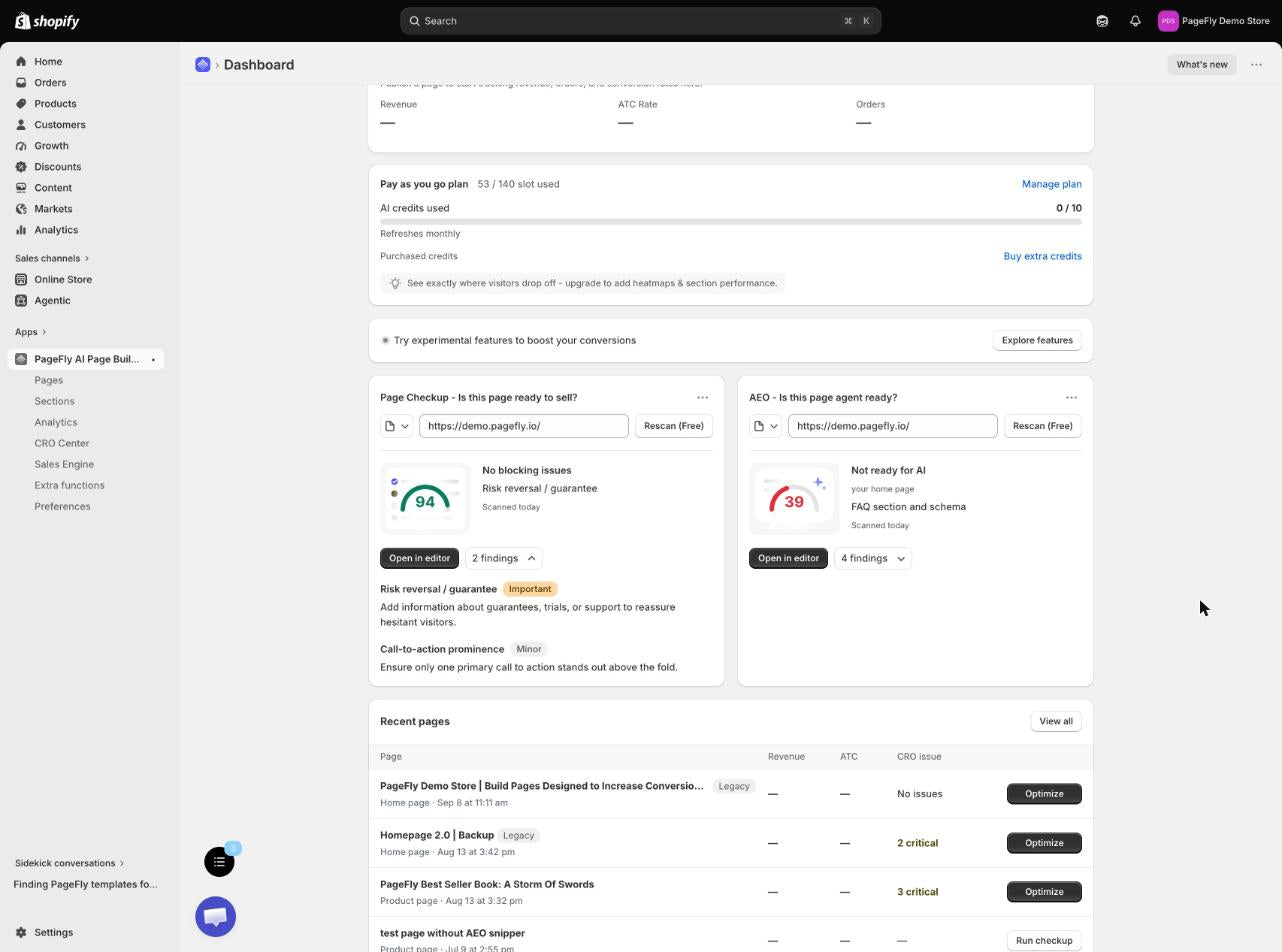Open the Page Checkup card options menu
The image size is (1282, 952).
[702, 397]
